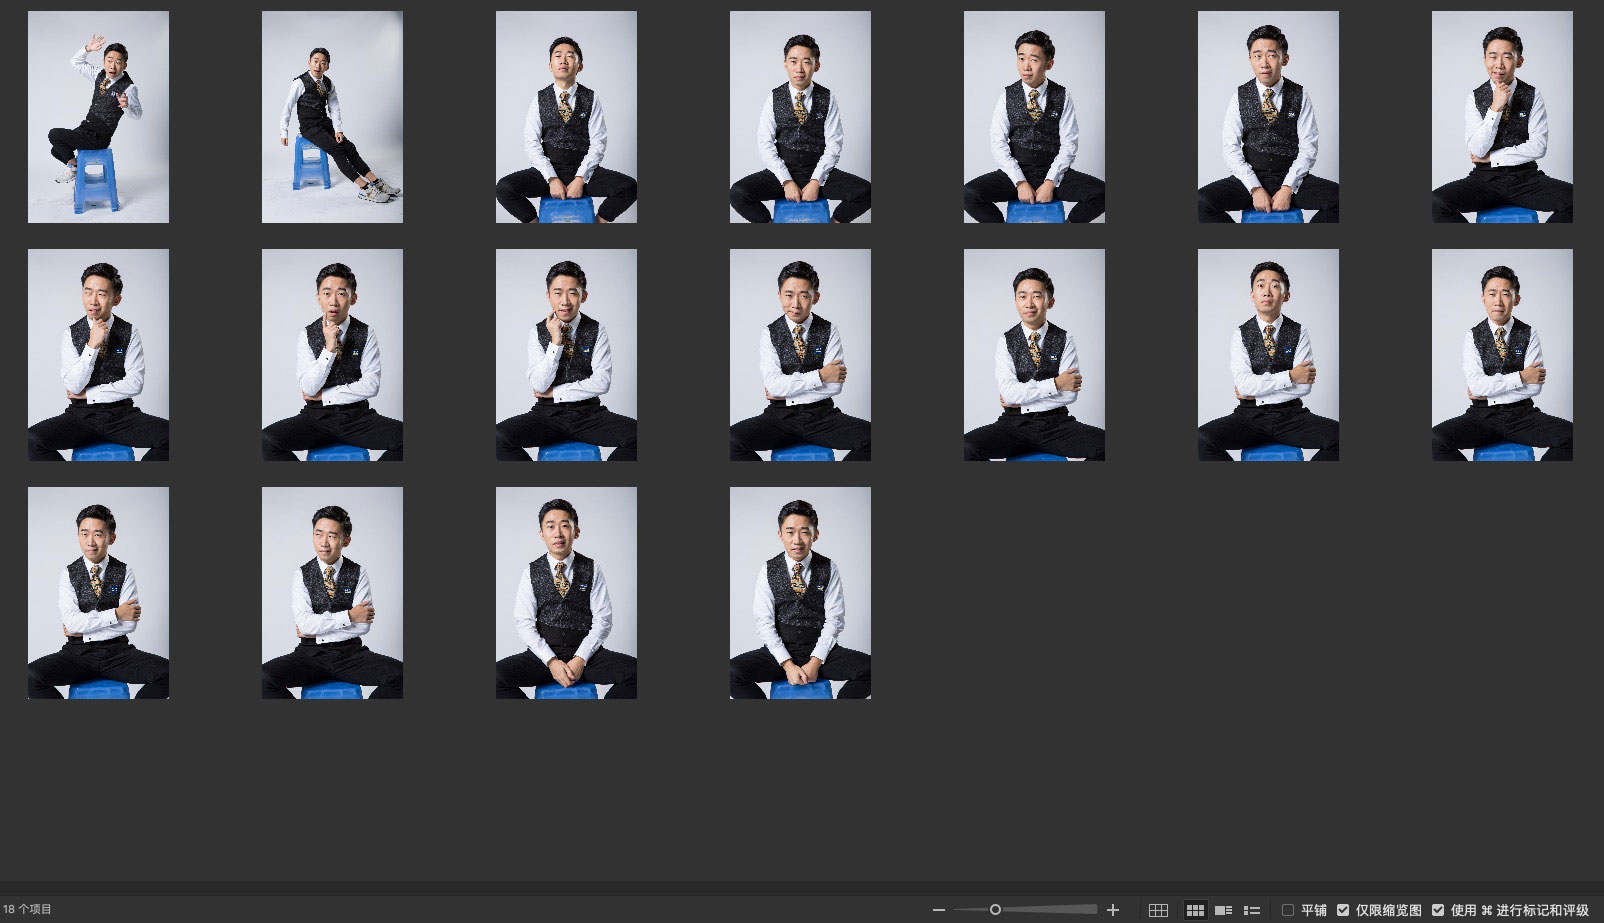Click the 18 个项目 item count label
The height and width of the screenshot is (923, 1604).
[x=28, y=910]
